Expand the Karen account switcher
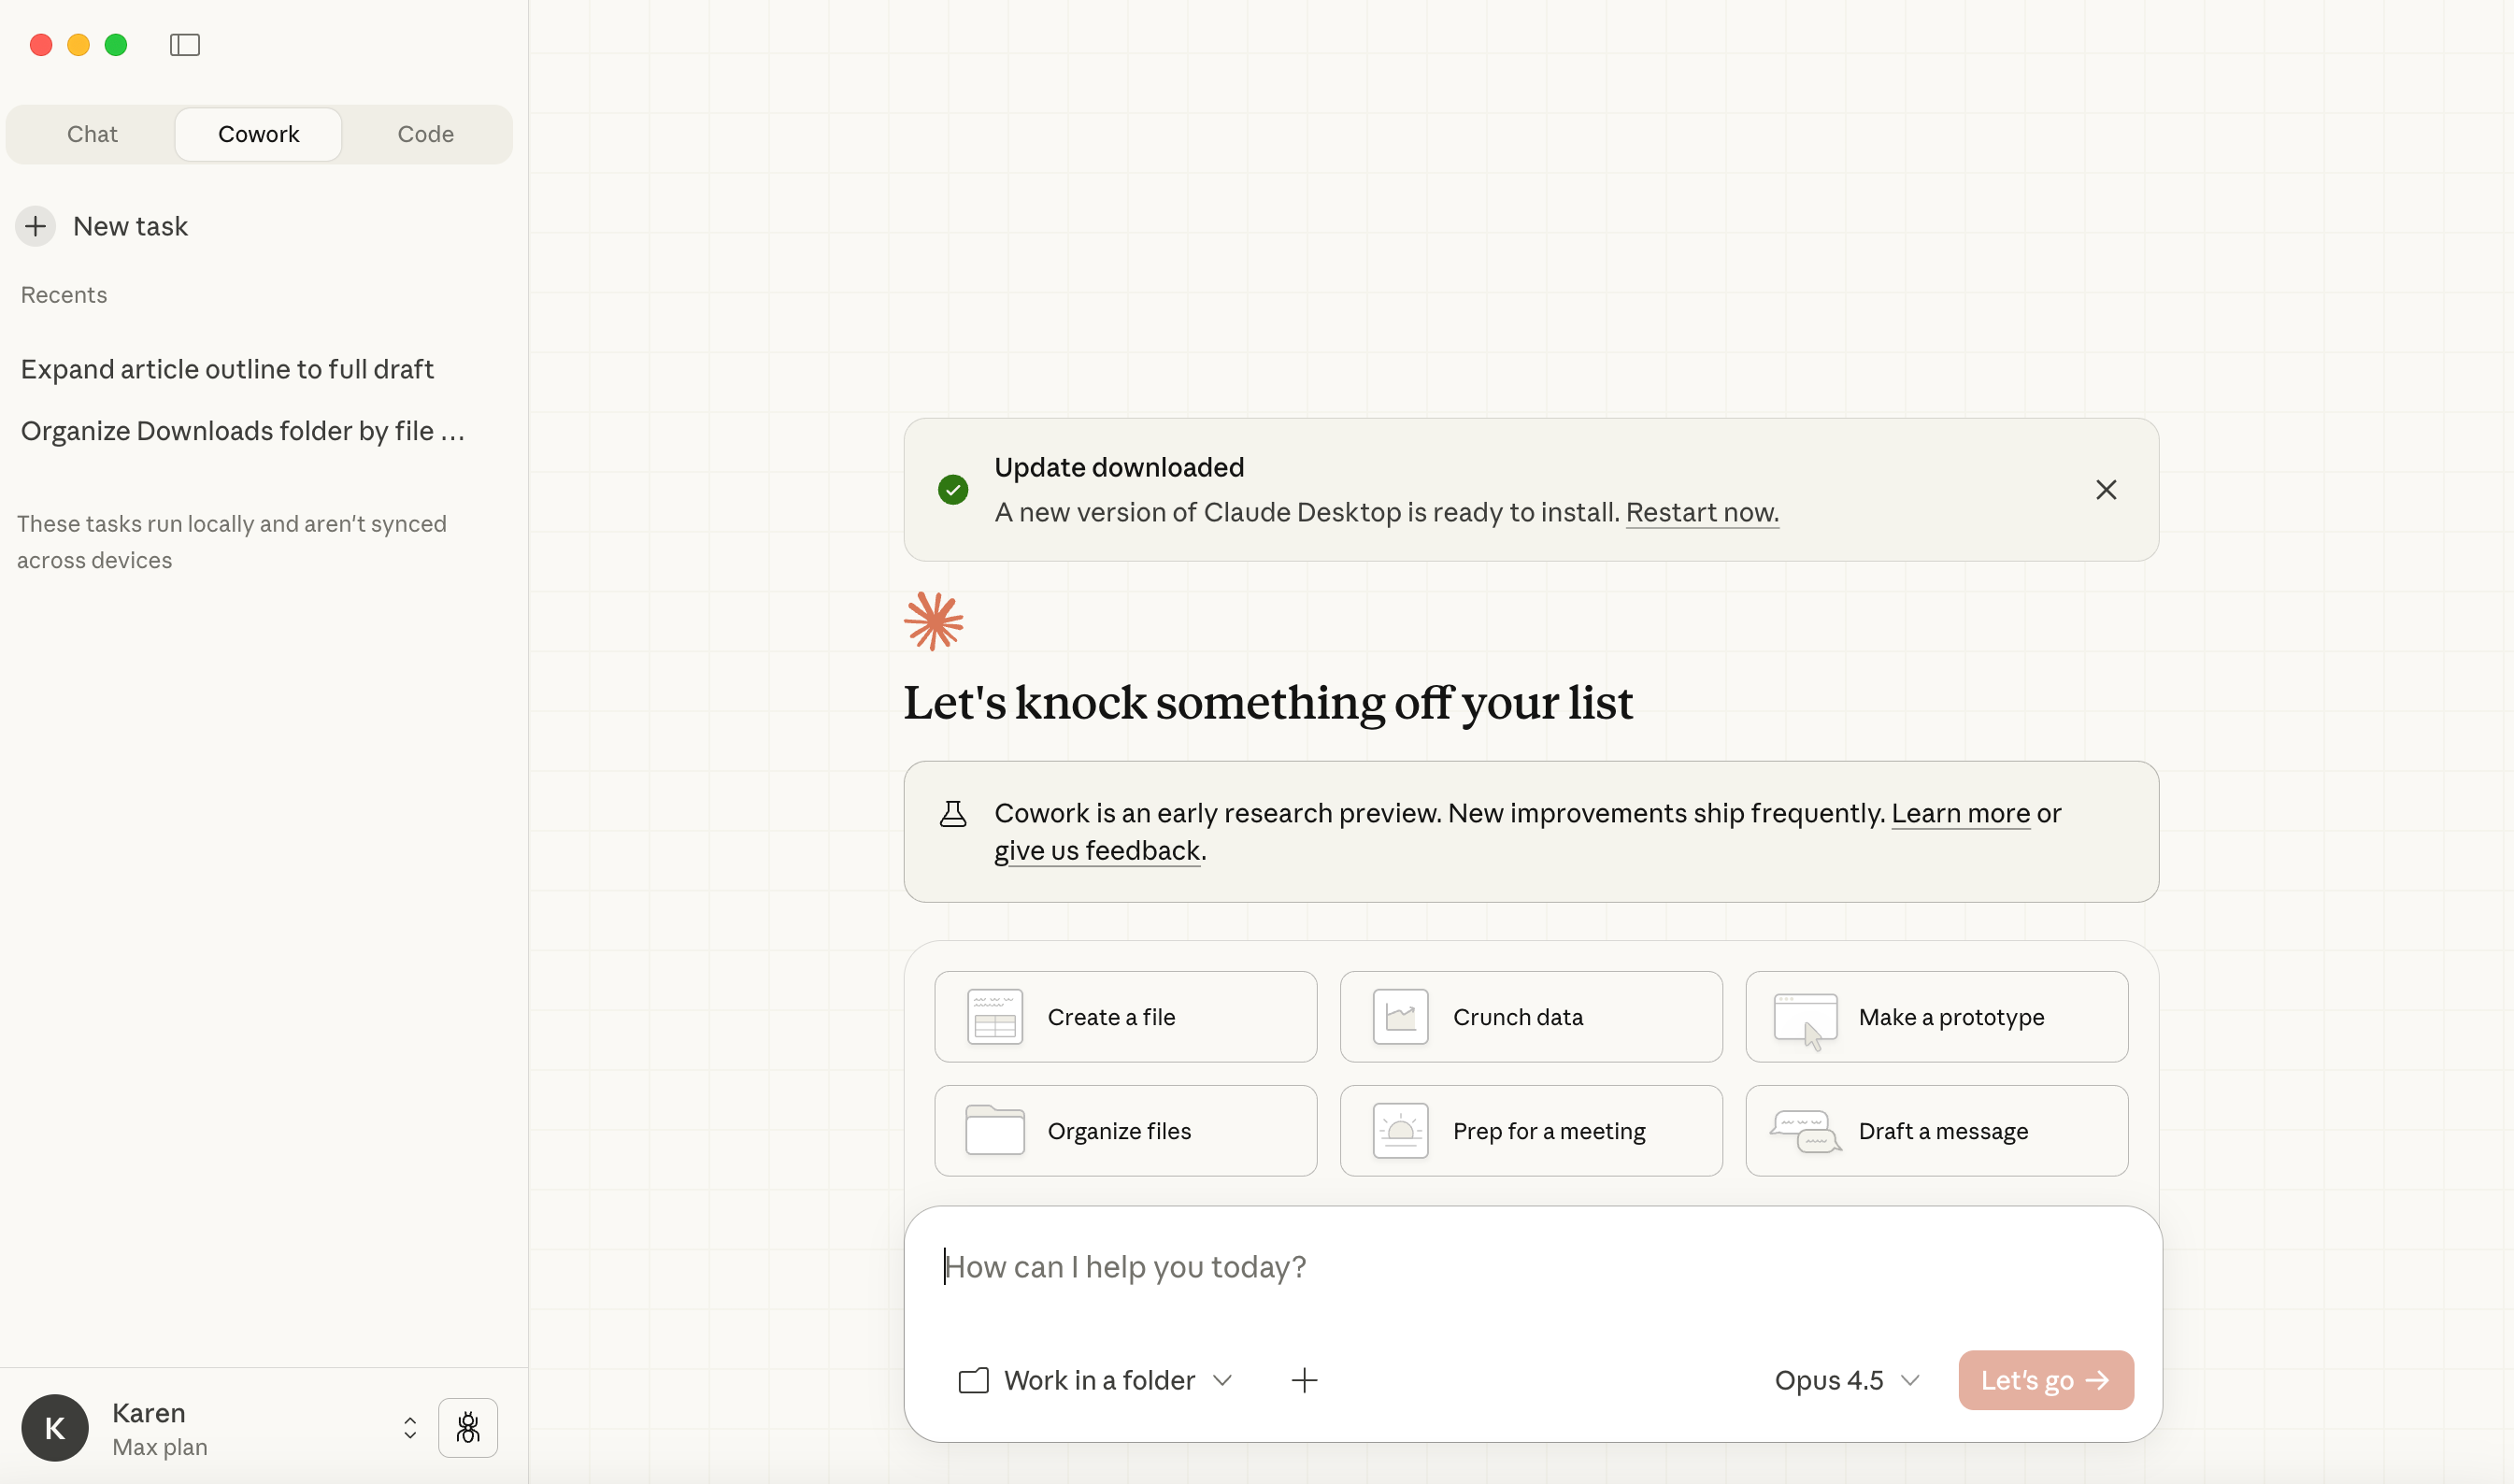Image resolution: width=2514 pixels, height=1484 pixels. [x=409, y=1427]
